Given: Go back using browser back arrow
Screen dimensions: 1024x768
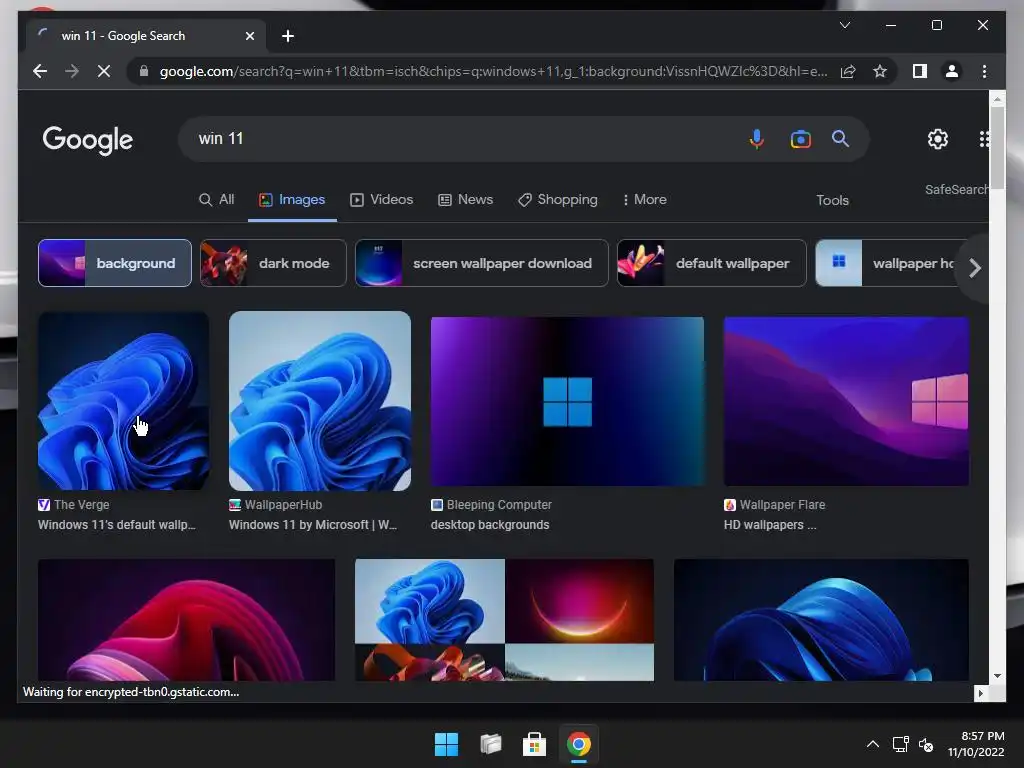Looking at the screenshot, I should [x=40, y=71].
